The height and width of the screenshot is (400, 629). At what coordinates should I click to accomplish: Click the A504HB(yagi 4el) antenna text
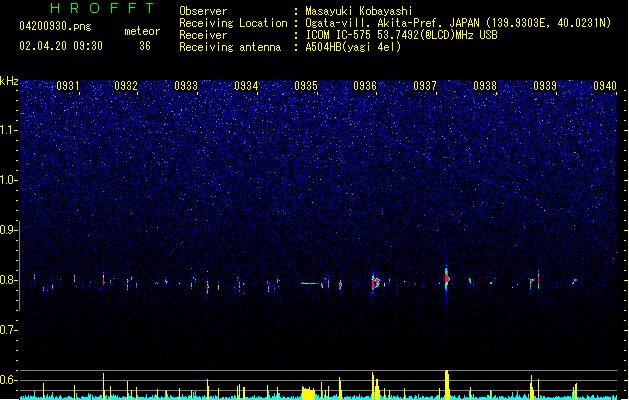click(353, 47)
